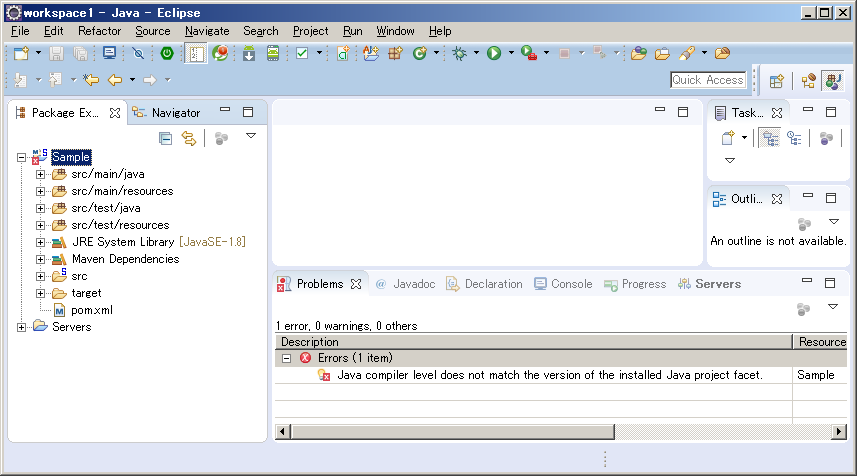Collapse the Sample project node

coord(21,157)
